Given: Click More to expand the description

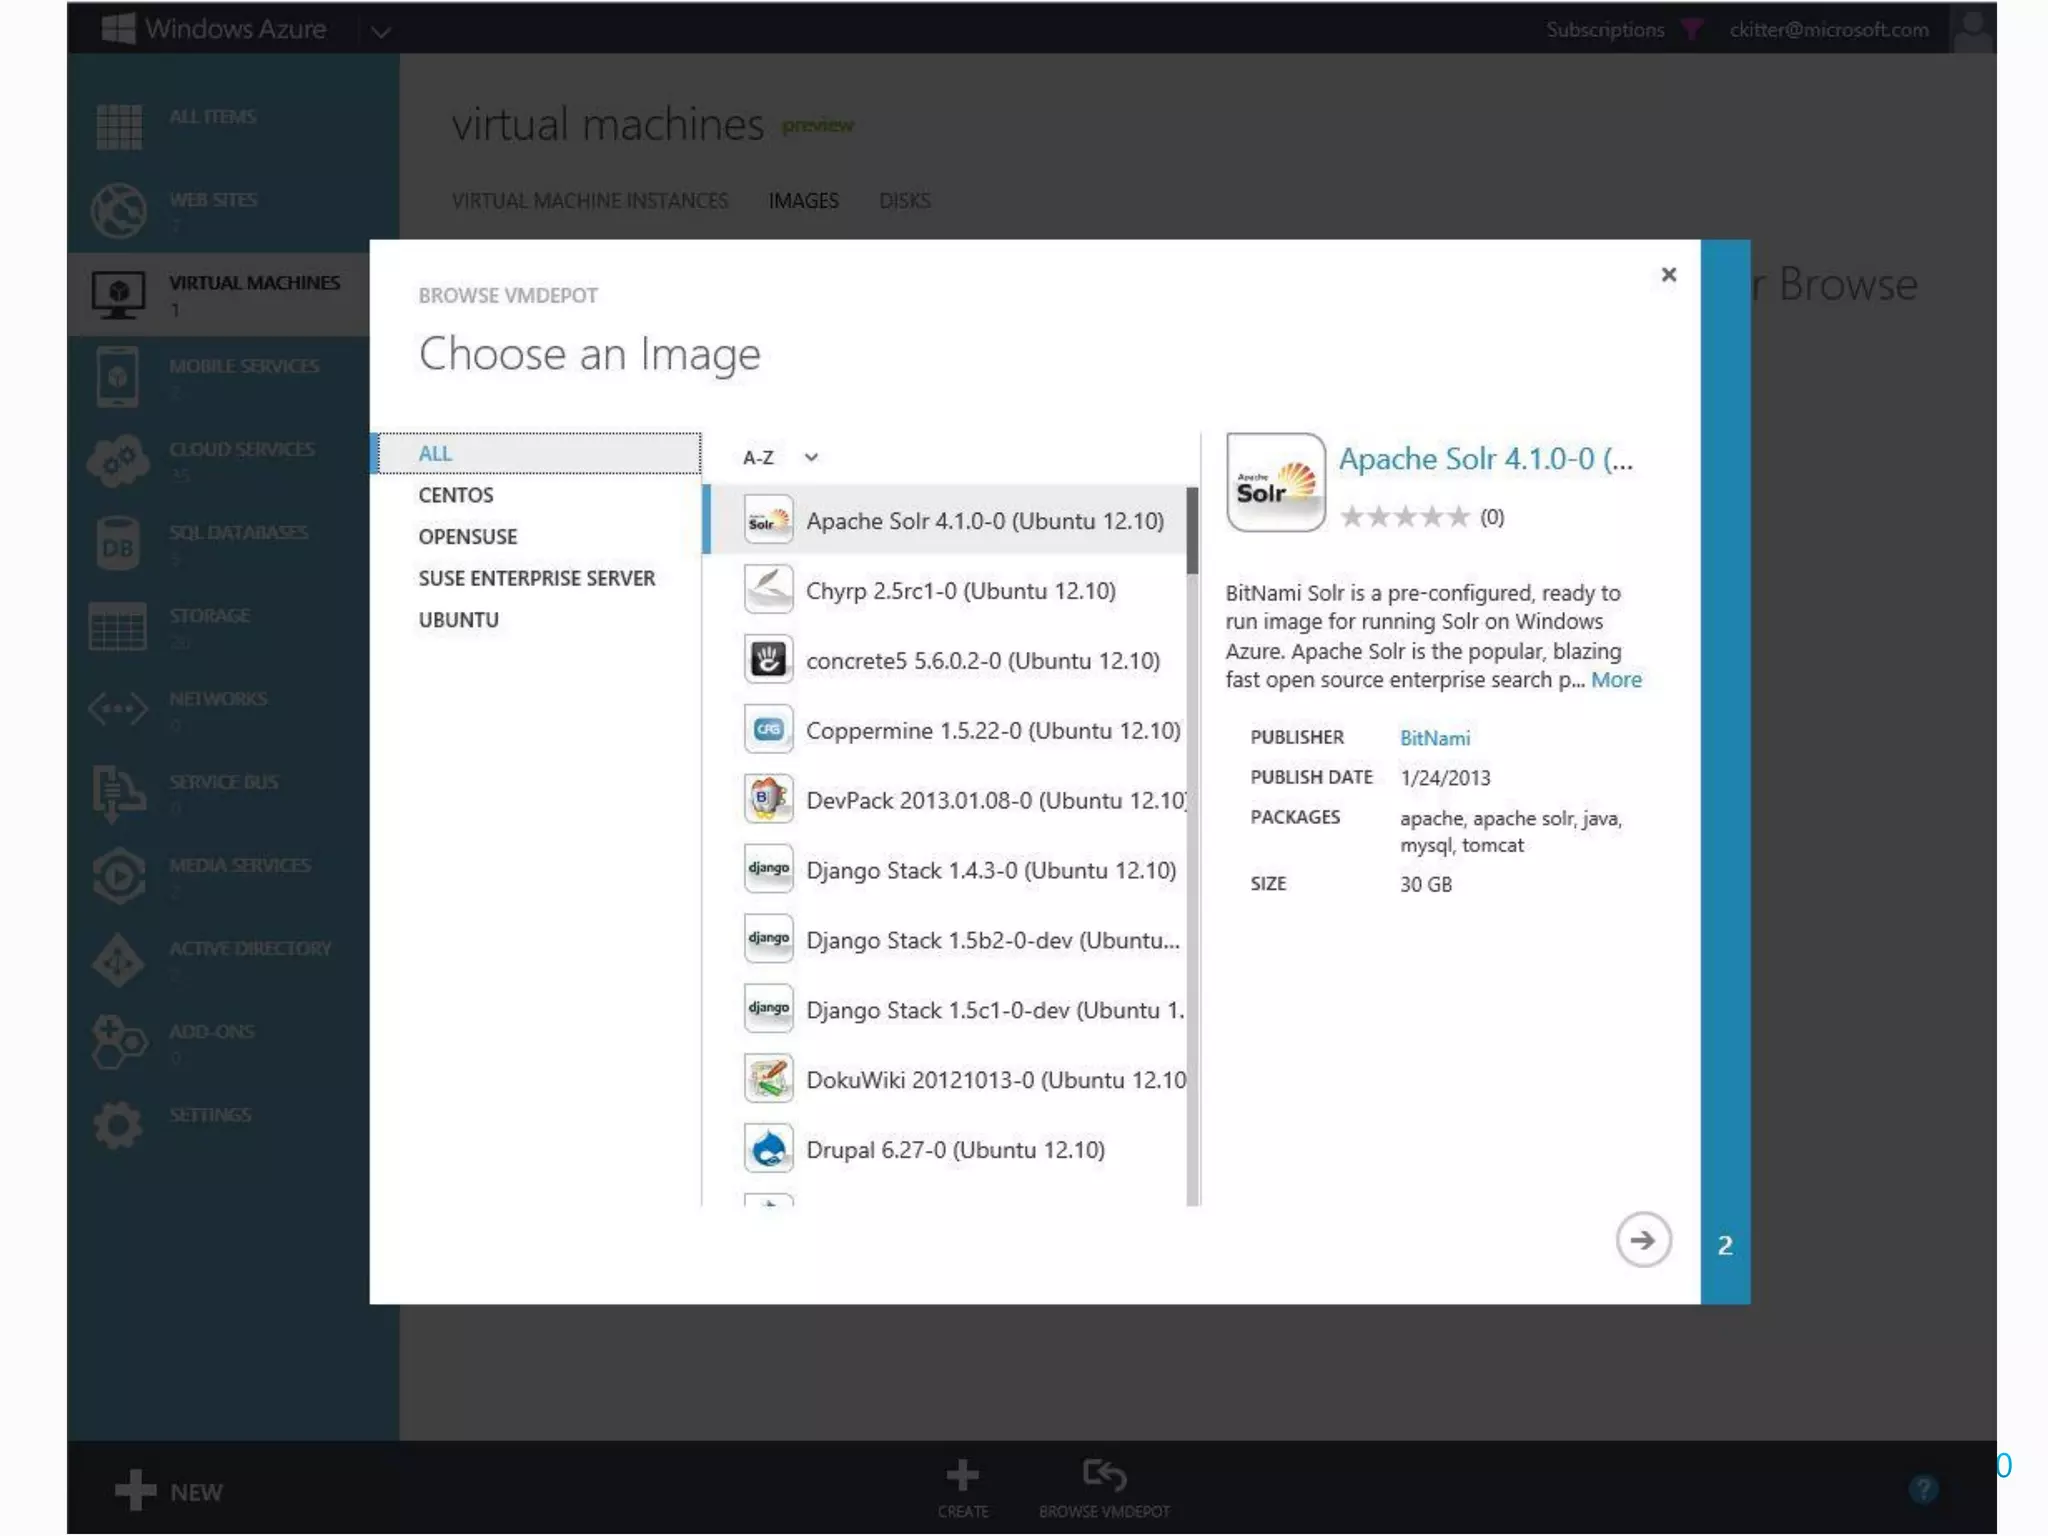Looking at the screenshot, I should coord(1616,680).
